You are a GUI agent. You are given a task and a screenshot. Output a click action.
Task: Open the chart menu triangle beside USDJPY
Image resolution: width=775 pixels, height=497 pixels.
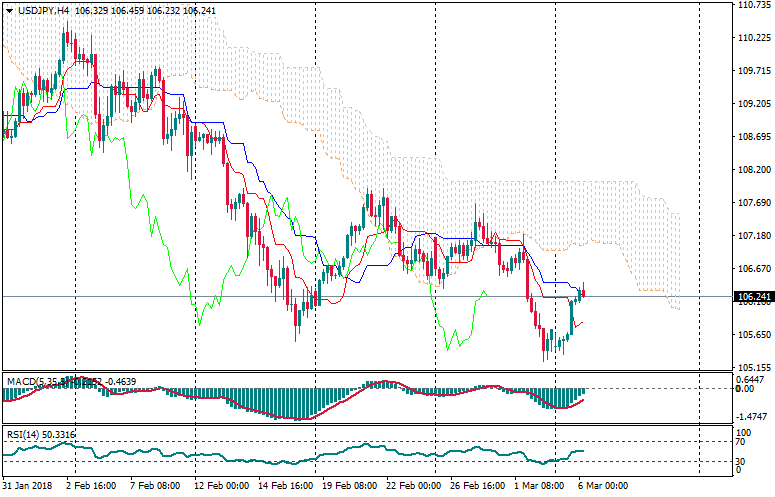[x=8, y=10]
